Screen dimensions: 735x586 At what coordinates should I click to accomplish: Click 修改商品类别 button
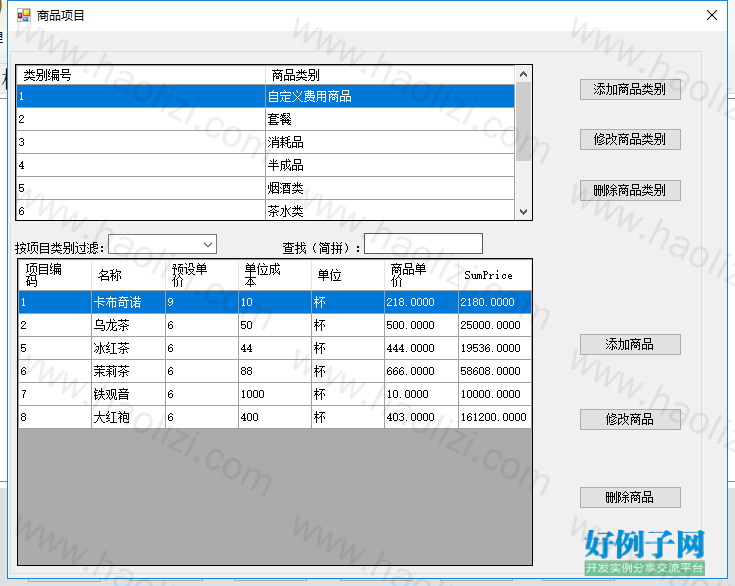tap(630, 139)
